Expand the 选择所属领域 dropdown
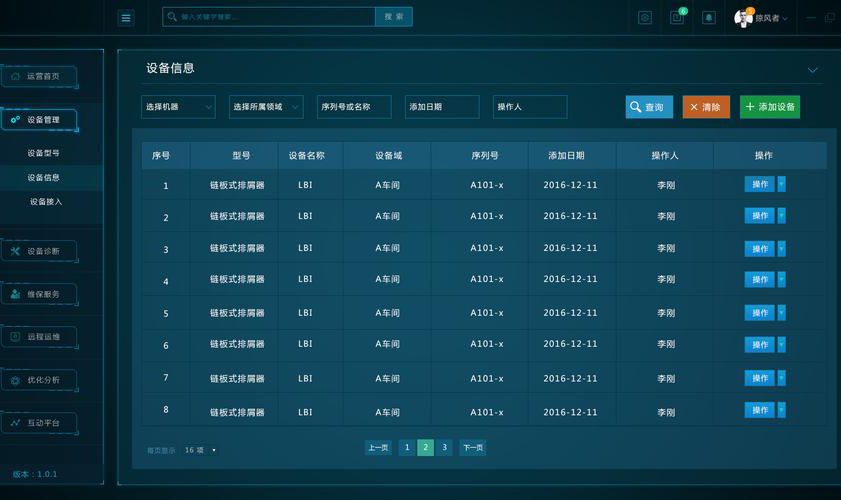 pos(266,107)
